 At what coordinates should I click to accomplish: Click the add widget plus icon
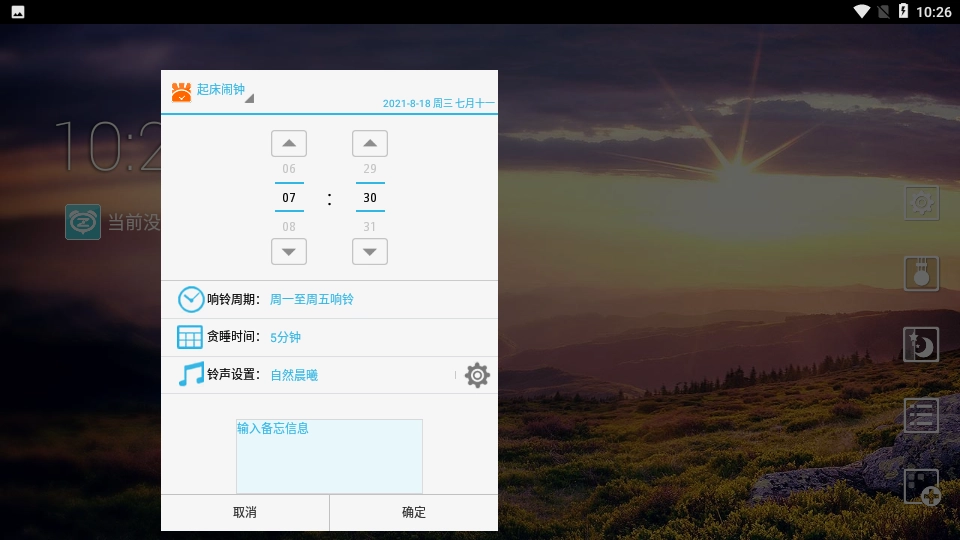[x=921, y=486]
